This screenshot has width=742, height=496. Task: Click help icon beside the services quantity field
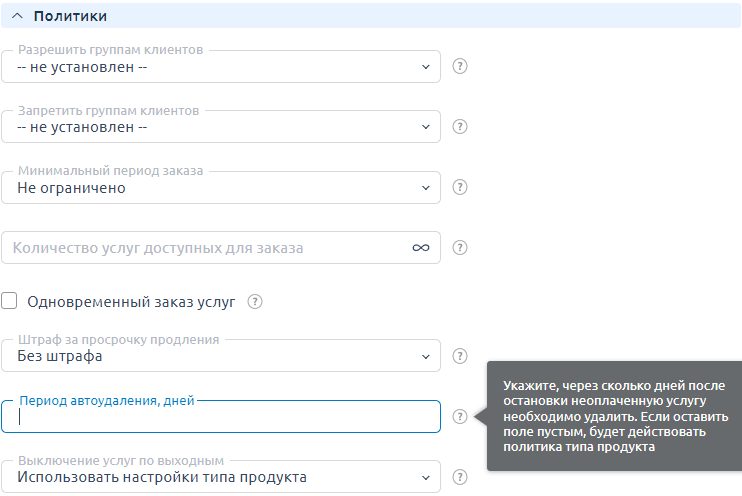(x=460, y=247)
